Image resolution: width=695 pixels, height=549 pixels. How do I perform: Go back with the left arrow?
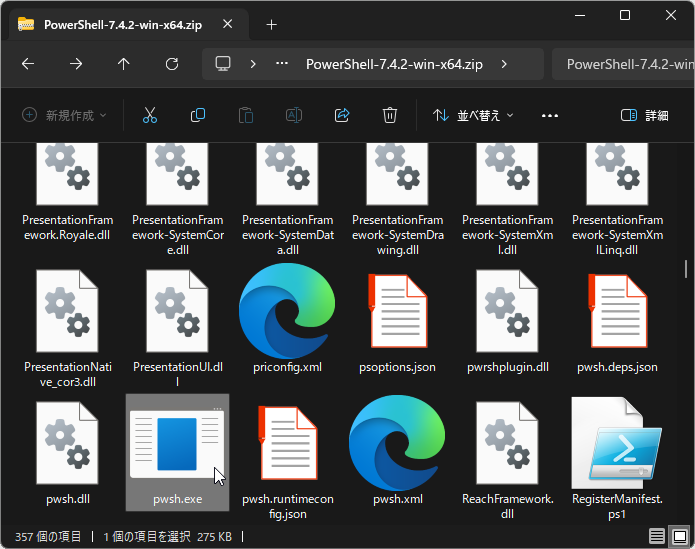pyautogui.click(x=28, y=64)
